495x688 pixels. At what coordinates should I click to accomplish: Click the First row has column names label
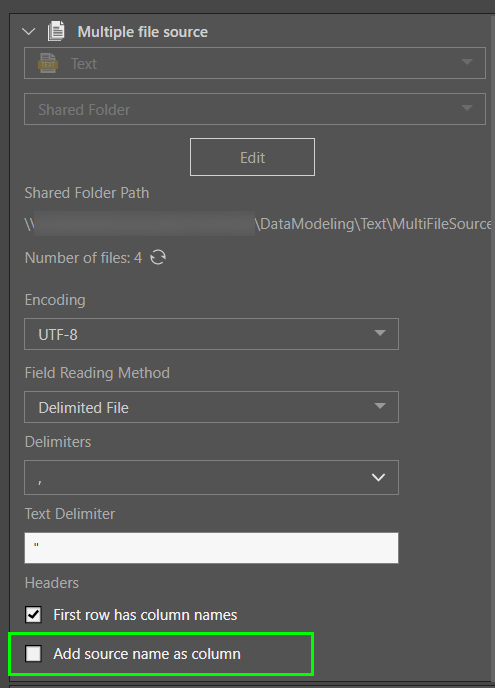point(145,615)
